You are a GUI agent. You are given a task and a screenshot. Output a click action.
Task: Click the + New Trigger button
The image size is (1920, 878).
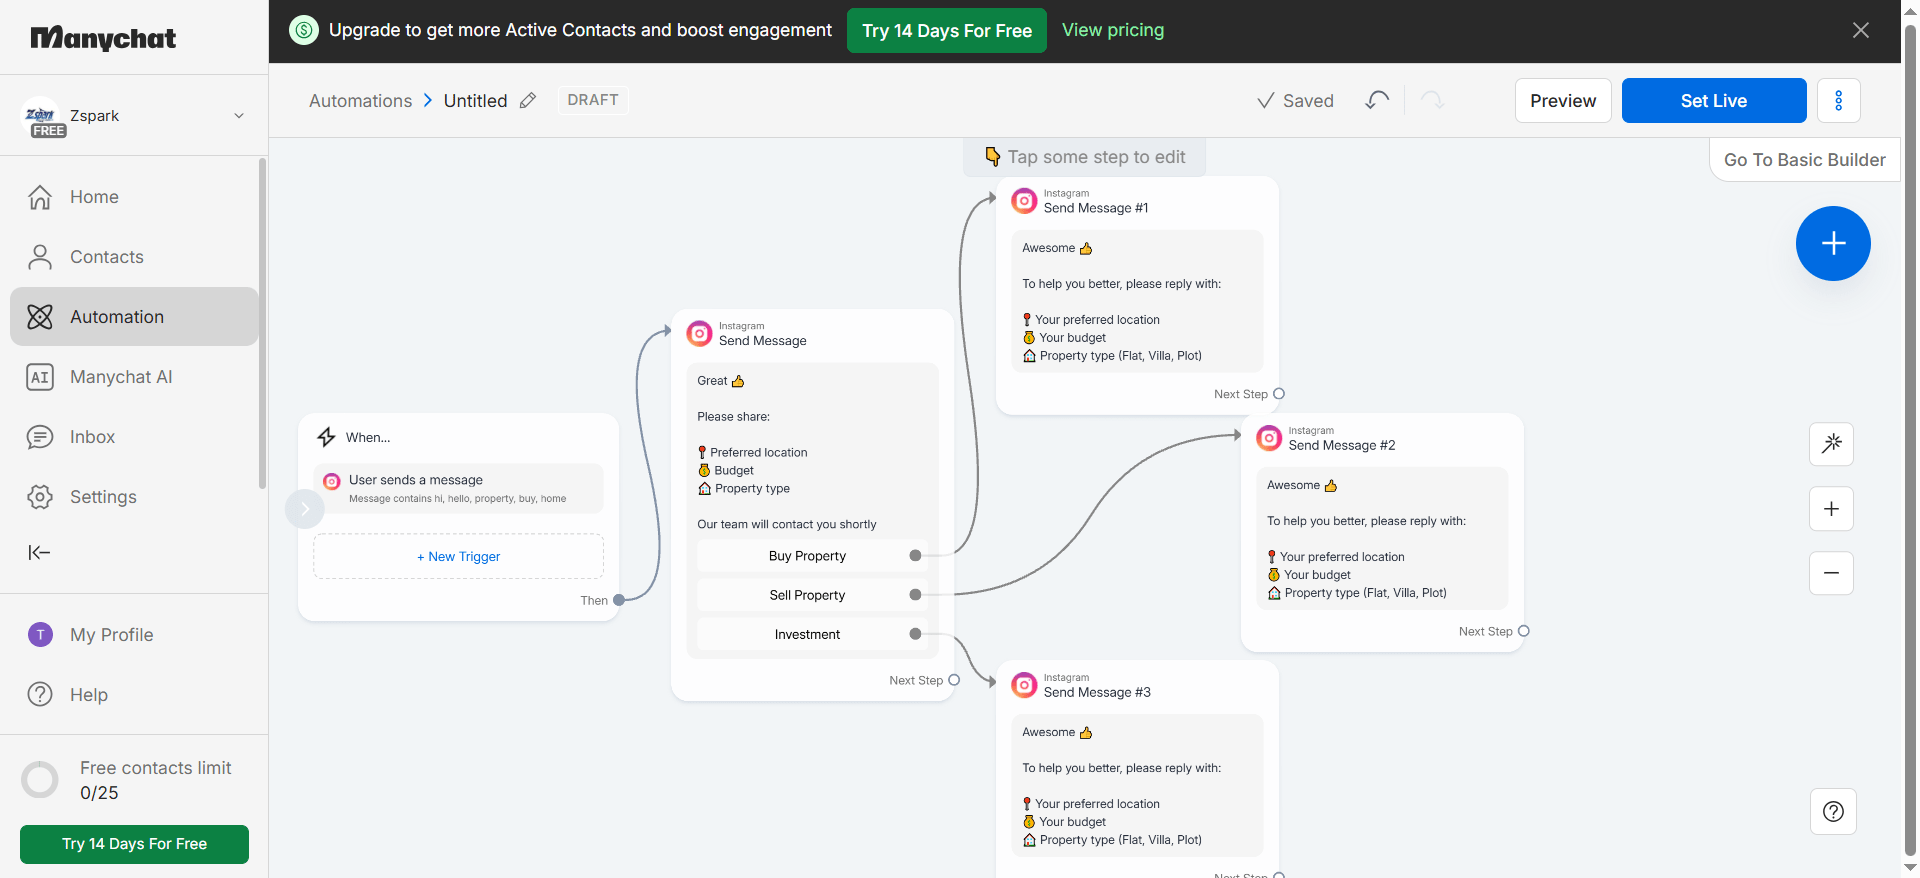pos(458,557)
